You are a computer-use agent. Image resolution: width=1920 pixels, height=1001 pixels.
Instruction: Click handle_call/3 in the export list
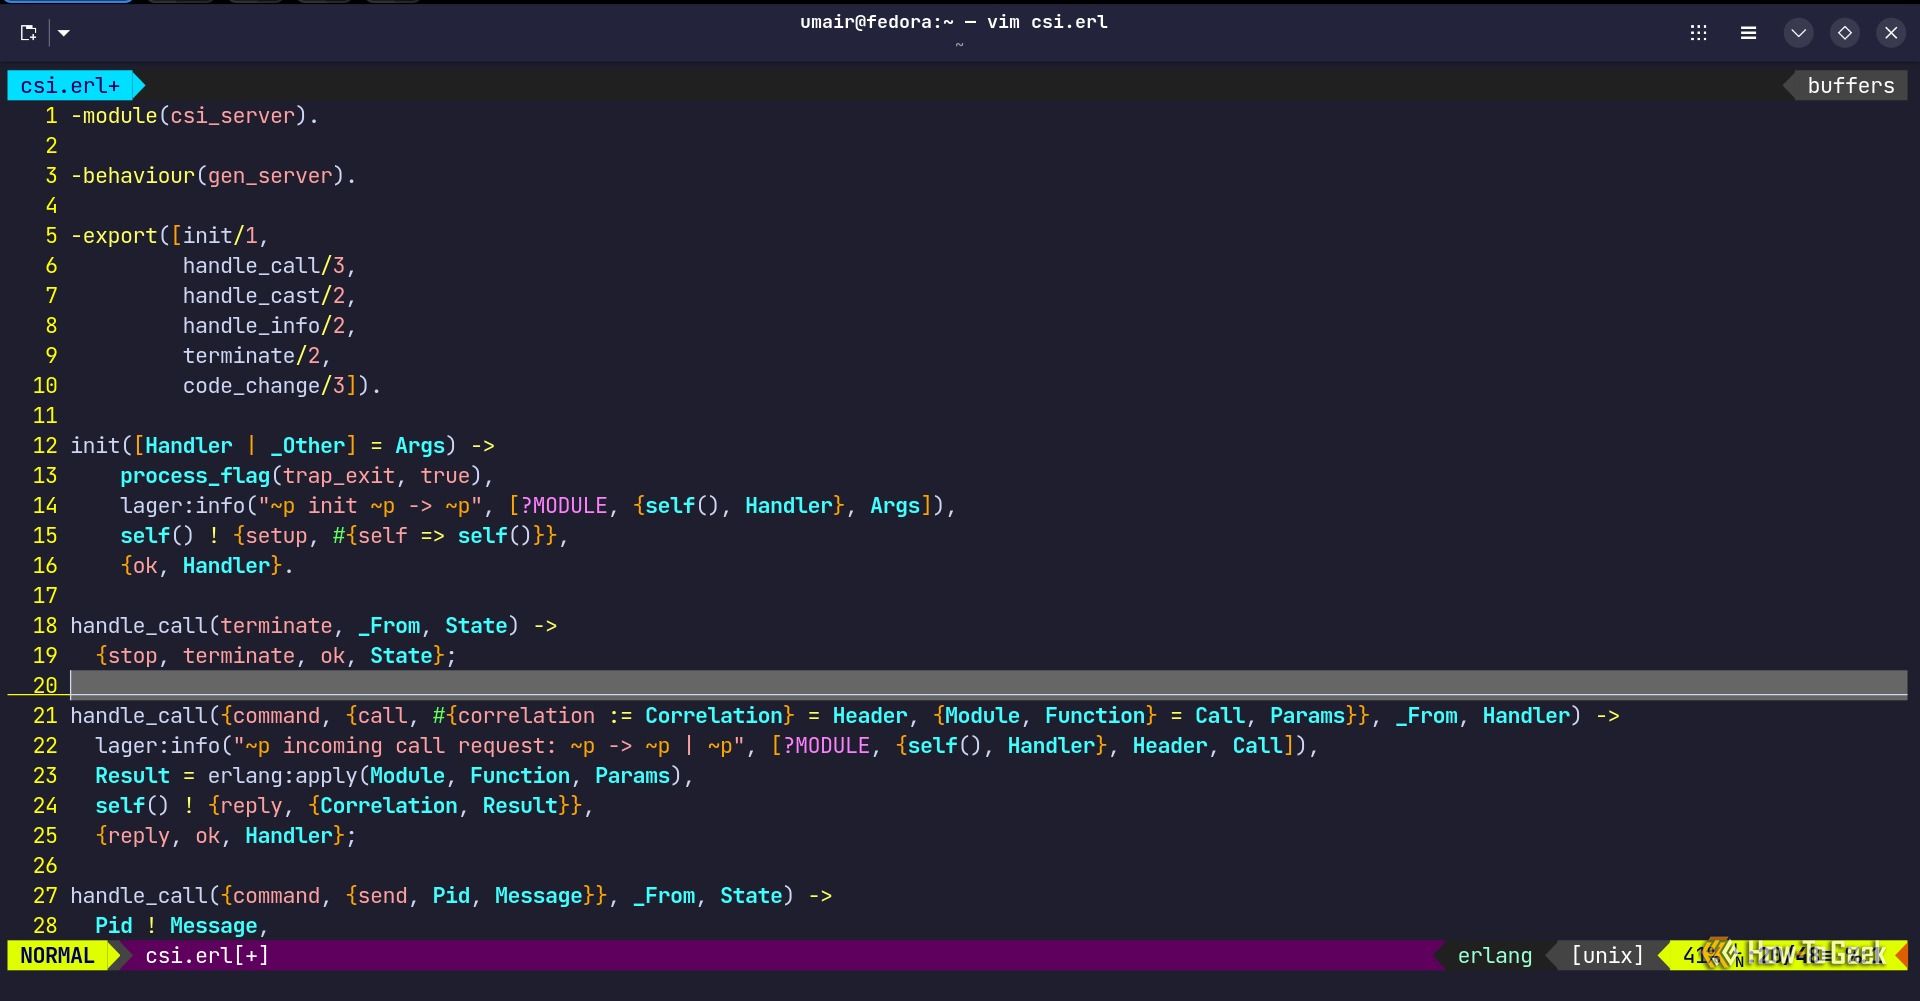(x=264, y=266)
